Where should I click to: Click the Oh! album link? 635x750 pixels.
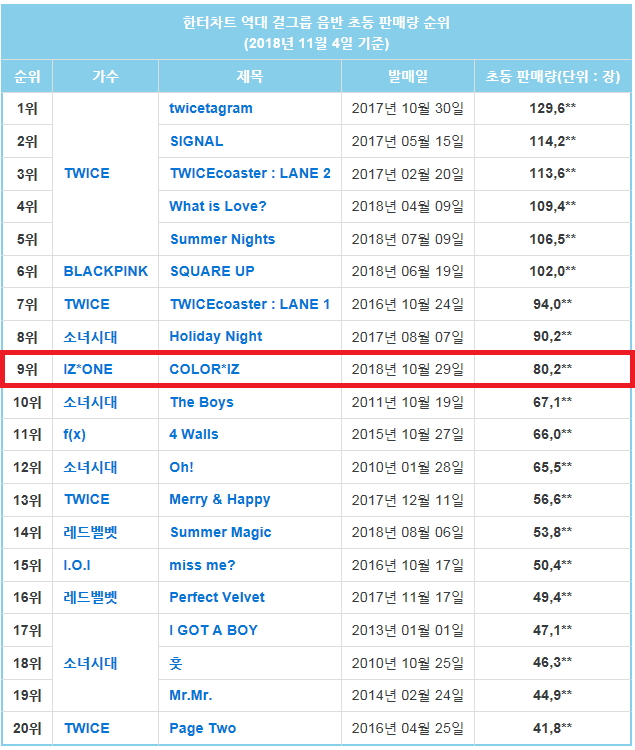181,467
